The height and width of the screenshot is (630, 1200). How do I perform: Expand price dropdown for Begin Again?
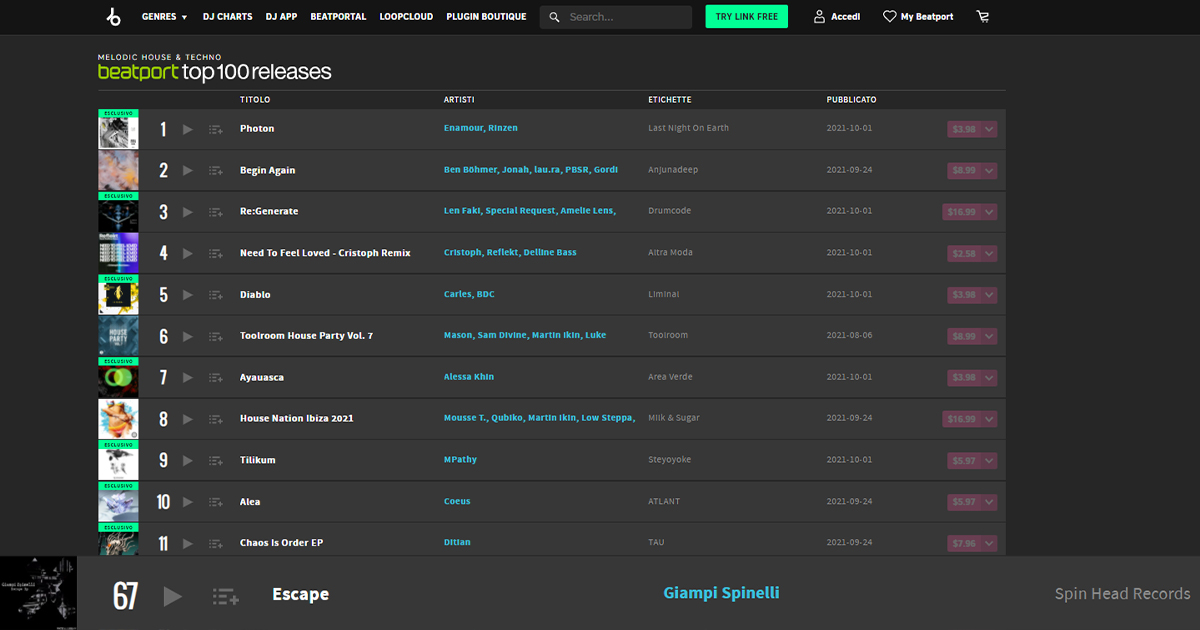tap(989, 171)
